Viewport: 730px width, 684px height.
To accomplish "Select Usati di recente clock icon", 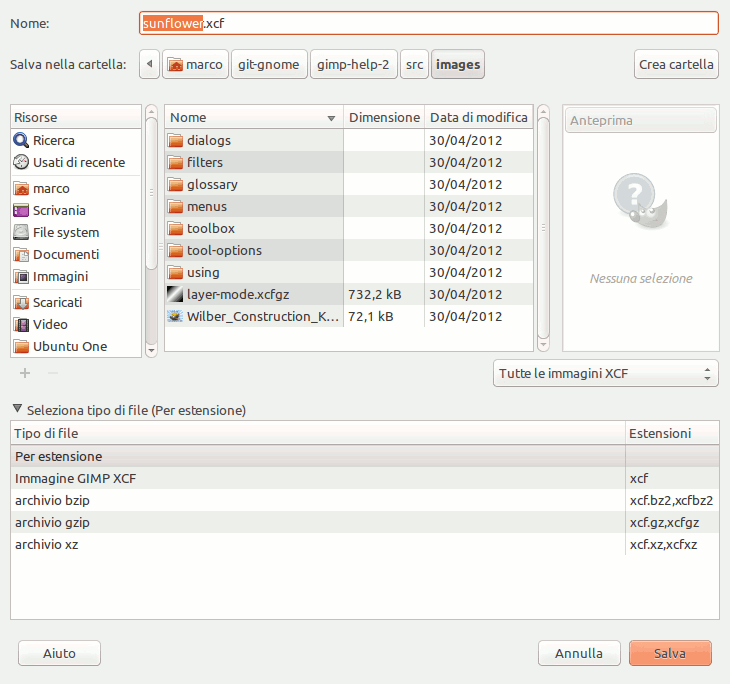I will pyautogui.click(x=21, y=163).
